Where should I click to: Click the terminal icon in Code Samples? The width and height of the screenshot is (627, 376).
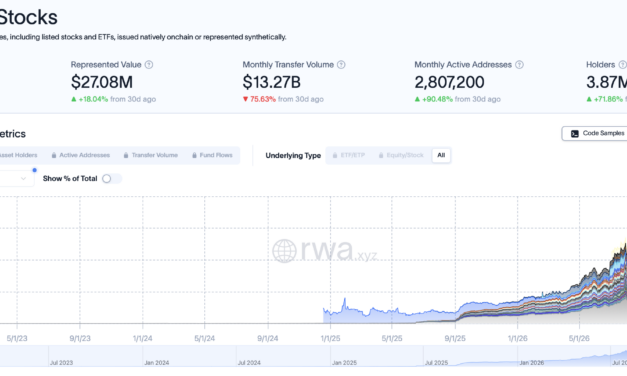coord(575,134)
